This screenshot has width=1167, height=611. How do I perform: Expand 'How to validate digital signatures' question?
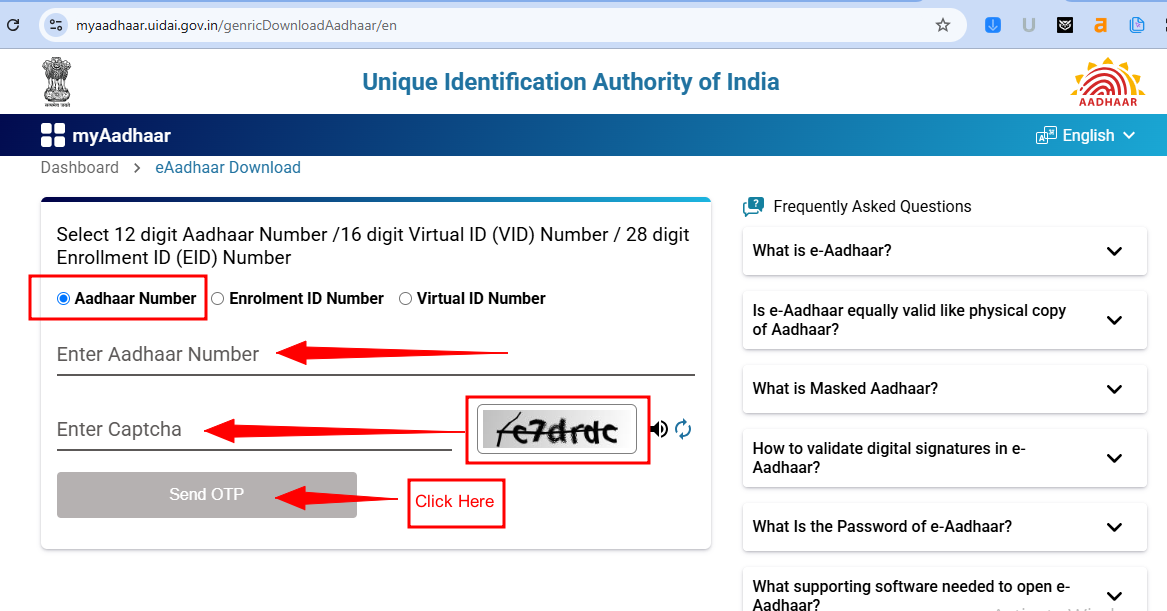(944, 458)
